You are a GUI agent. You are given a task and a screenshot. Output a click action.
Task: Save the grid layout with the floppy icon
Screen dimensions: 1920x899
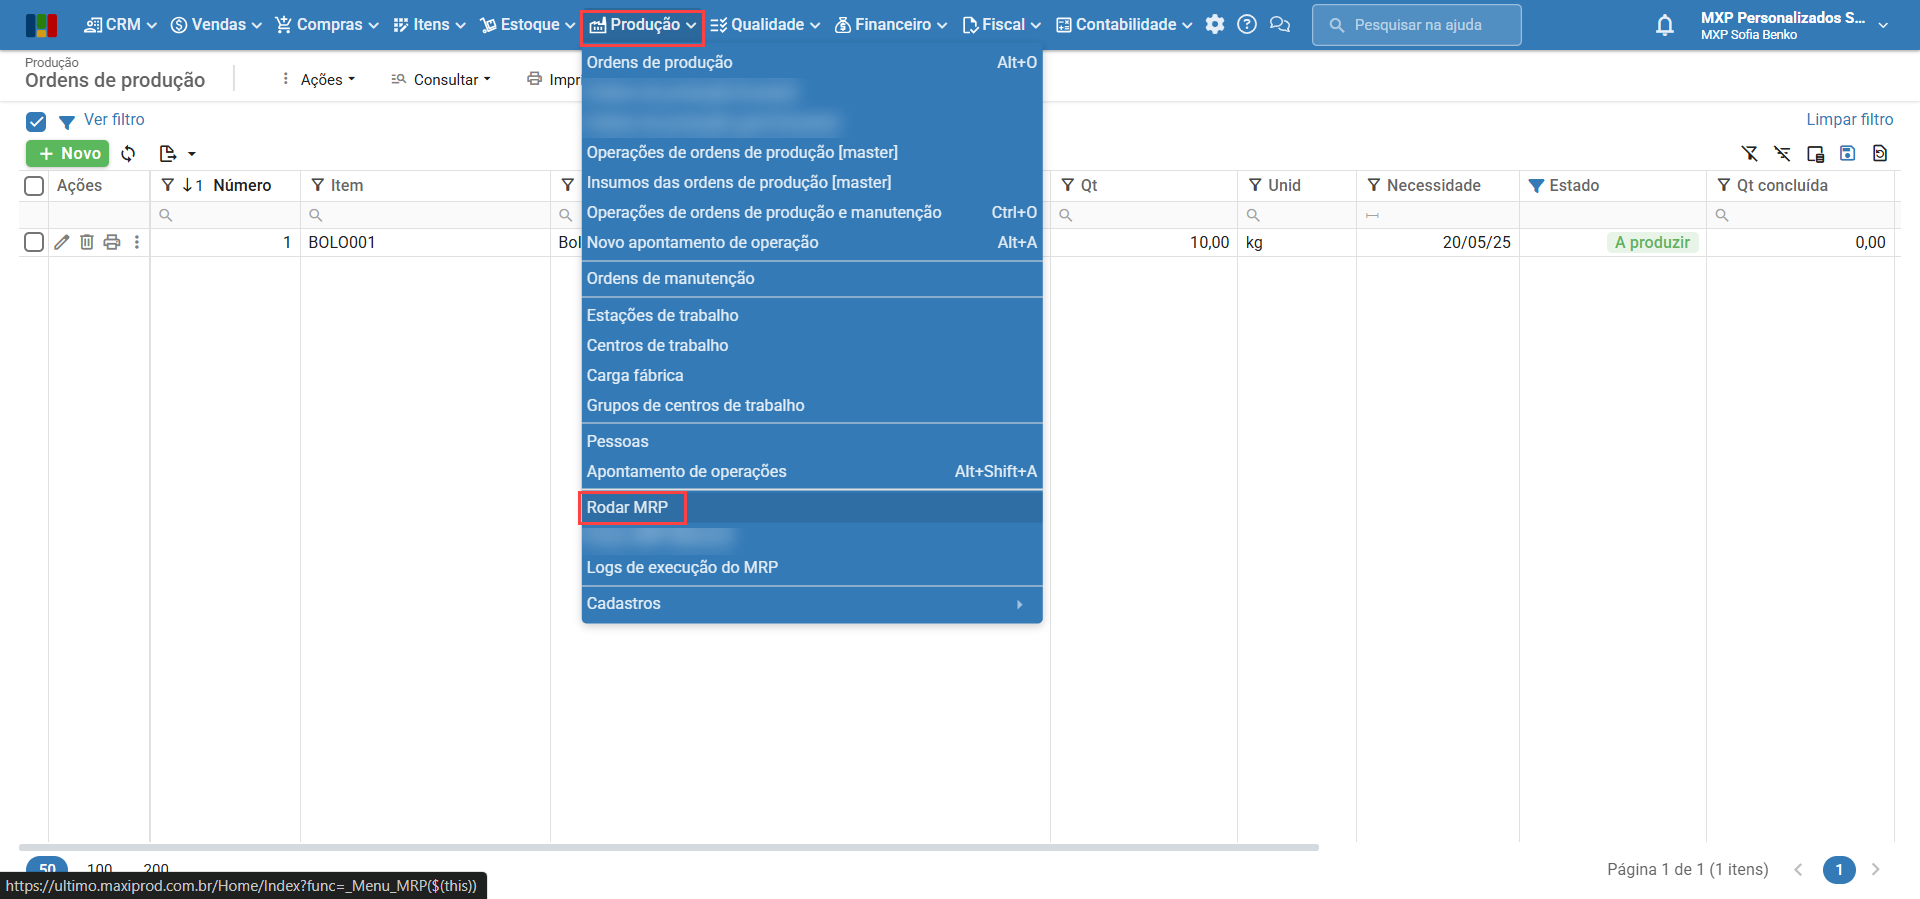tap(1848, 154)
